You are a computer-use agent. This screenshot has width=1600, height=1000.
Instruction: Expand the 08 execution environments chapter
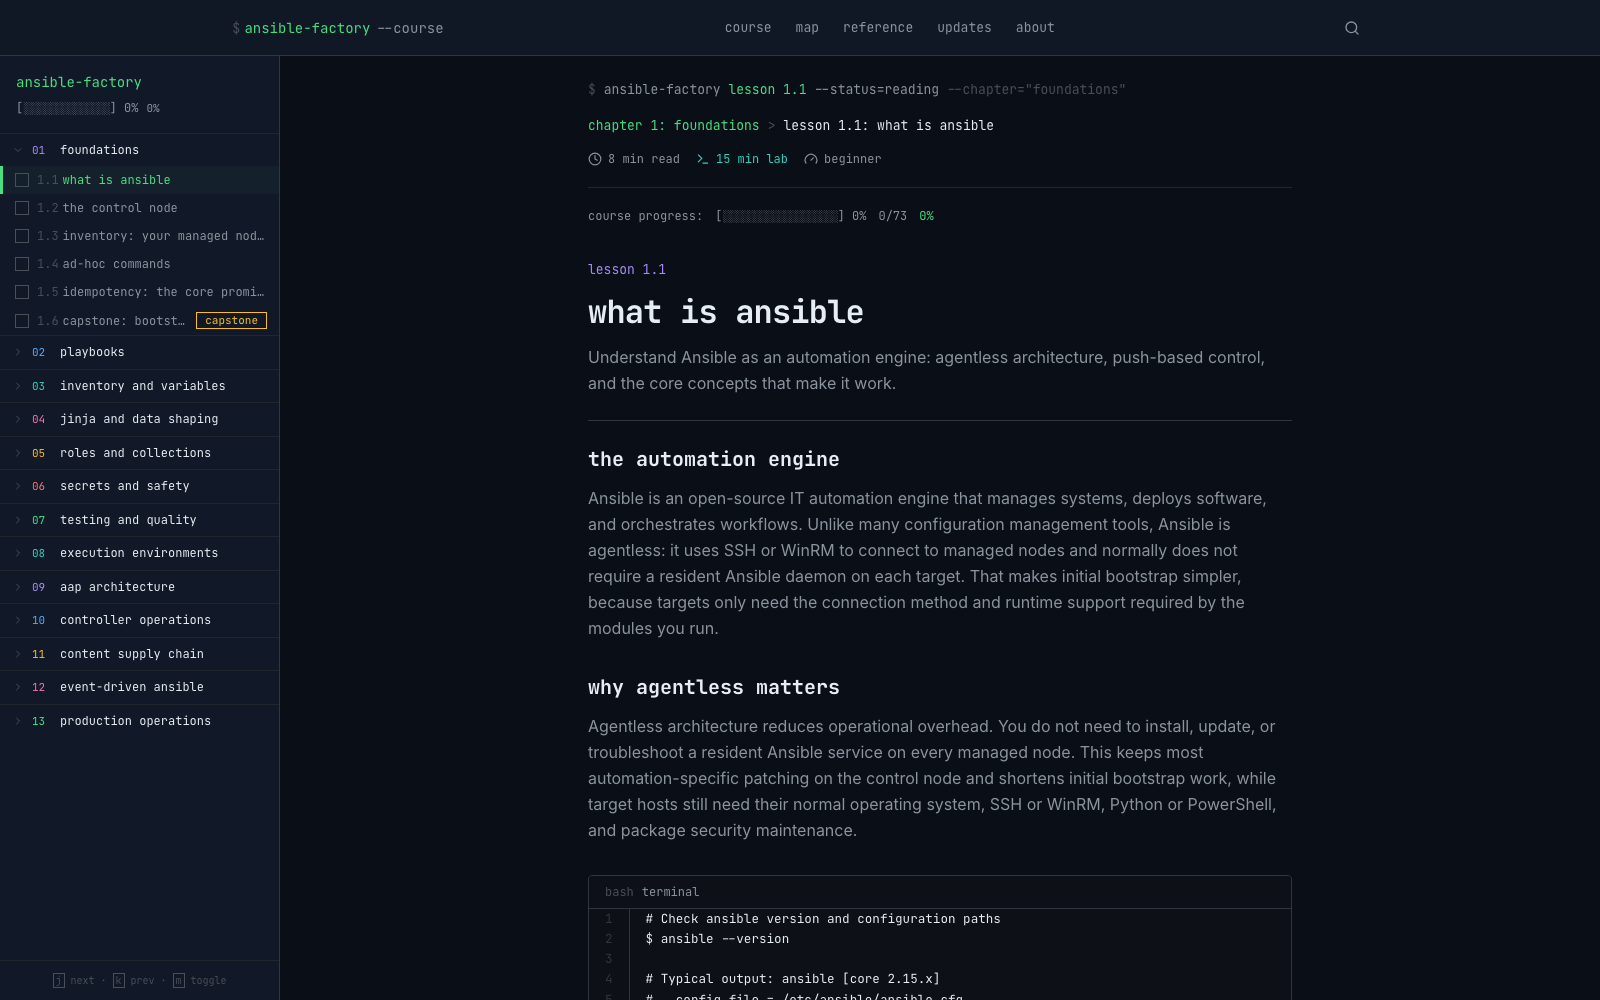tap(139, 553)
